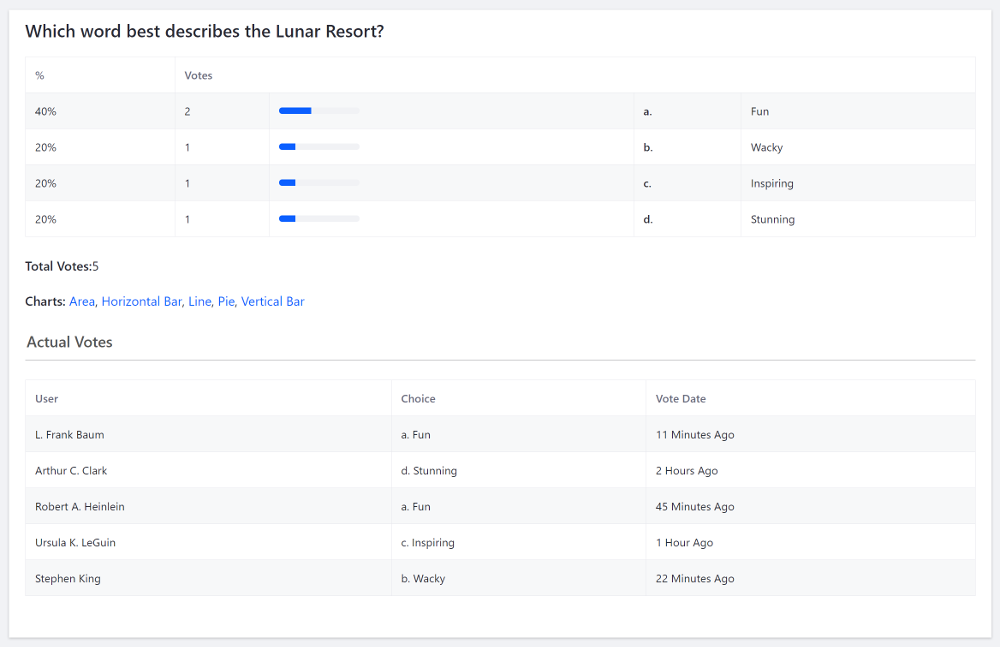This screenshot has height=647, width=1000.
Task: Select user Robert A. Heinlein
Action: pyautogui.click(x=80, y=507)
